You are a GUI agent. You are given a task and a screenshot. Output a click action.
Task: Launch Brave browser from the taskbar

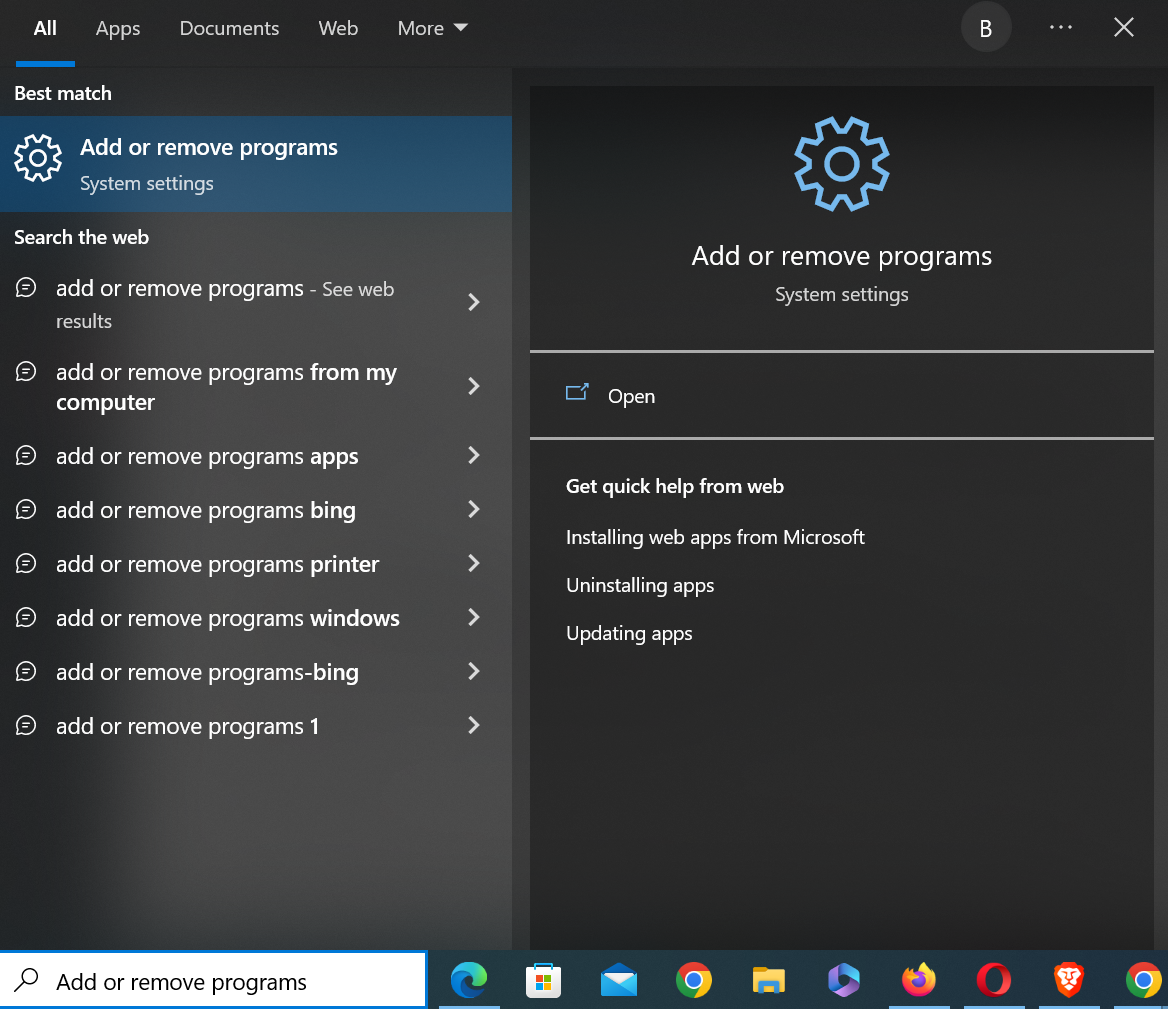(x=1069, y=980)
